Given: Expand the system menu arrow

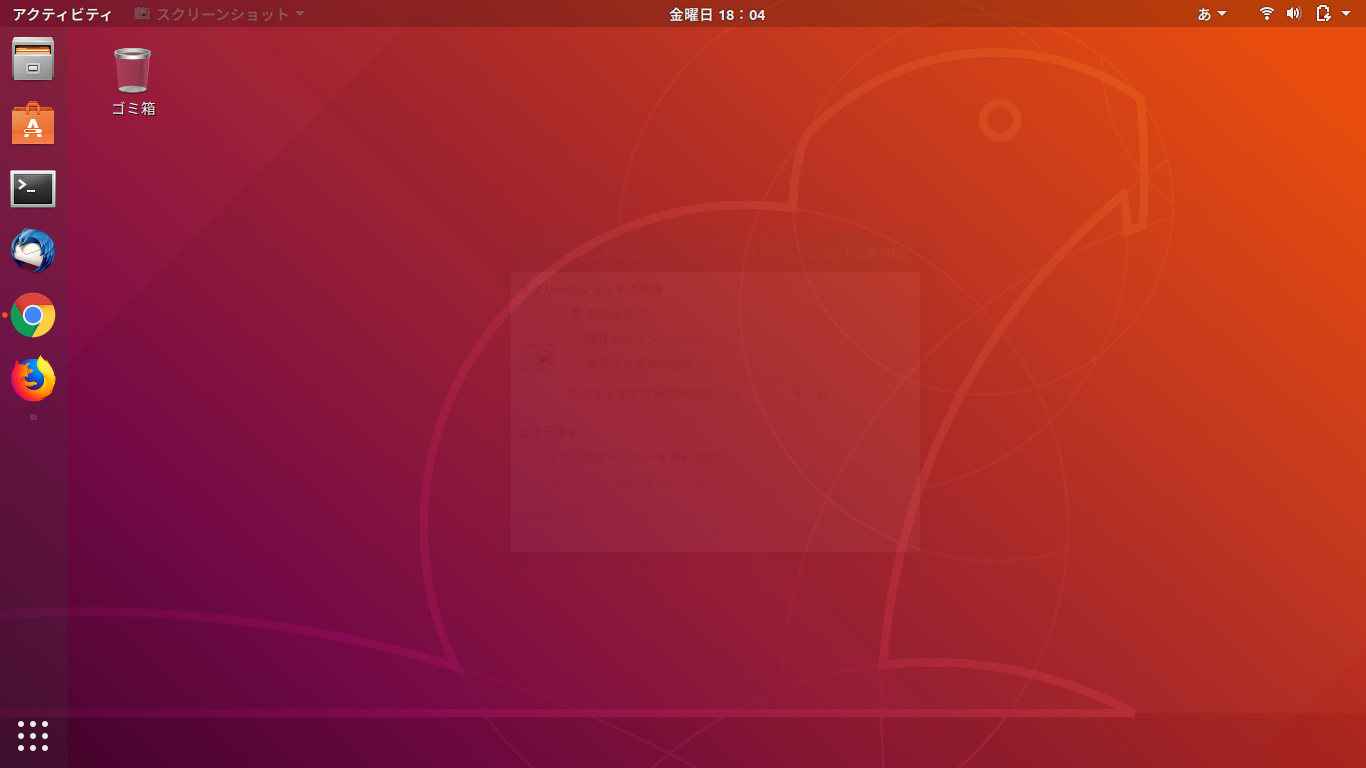Looking at the screenshot, I should [x=1348, y=14].
